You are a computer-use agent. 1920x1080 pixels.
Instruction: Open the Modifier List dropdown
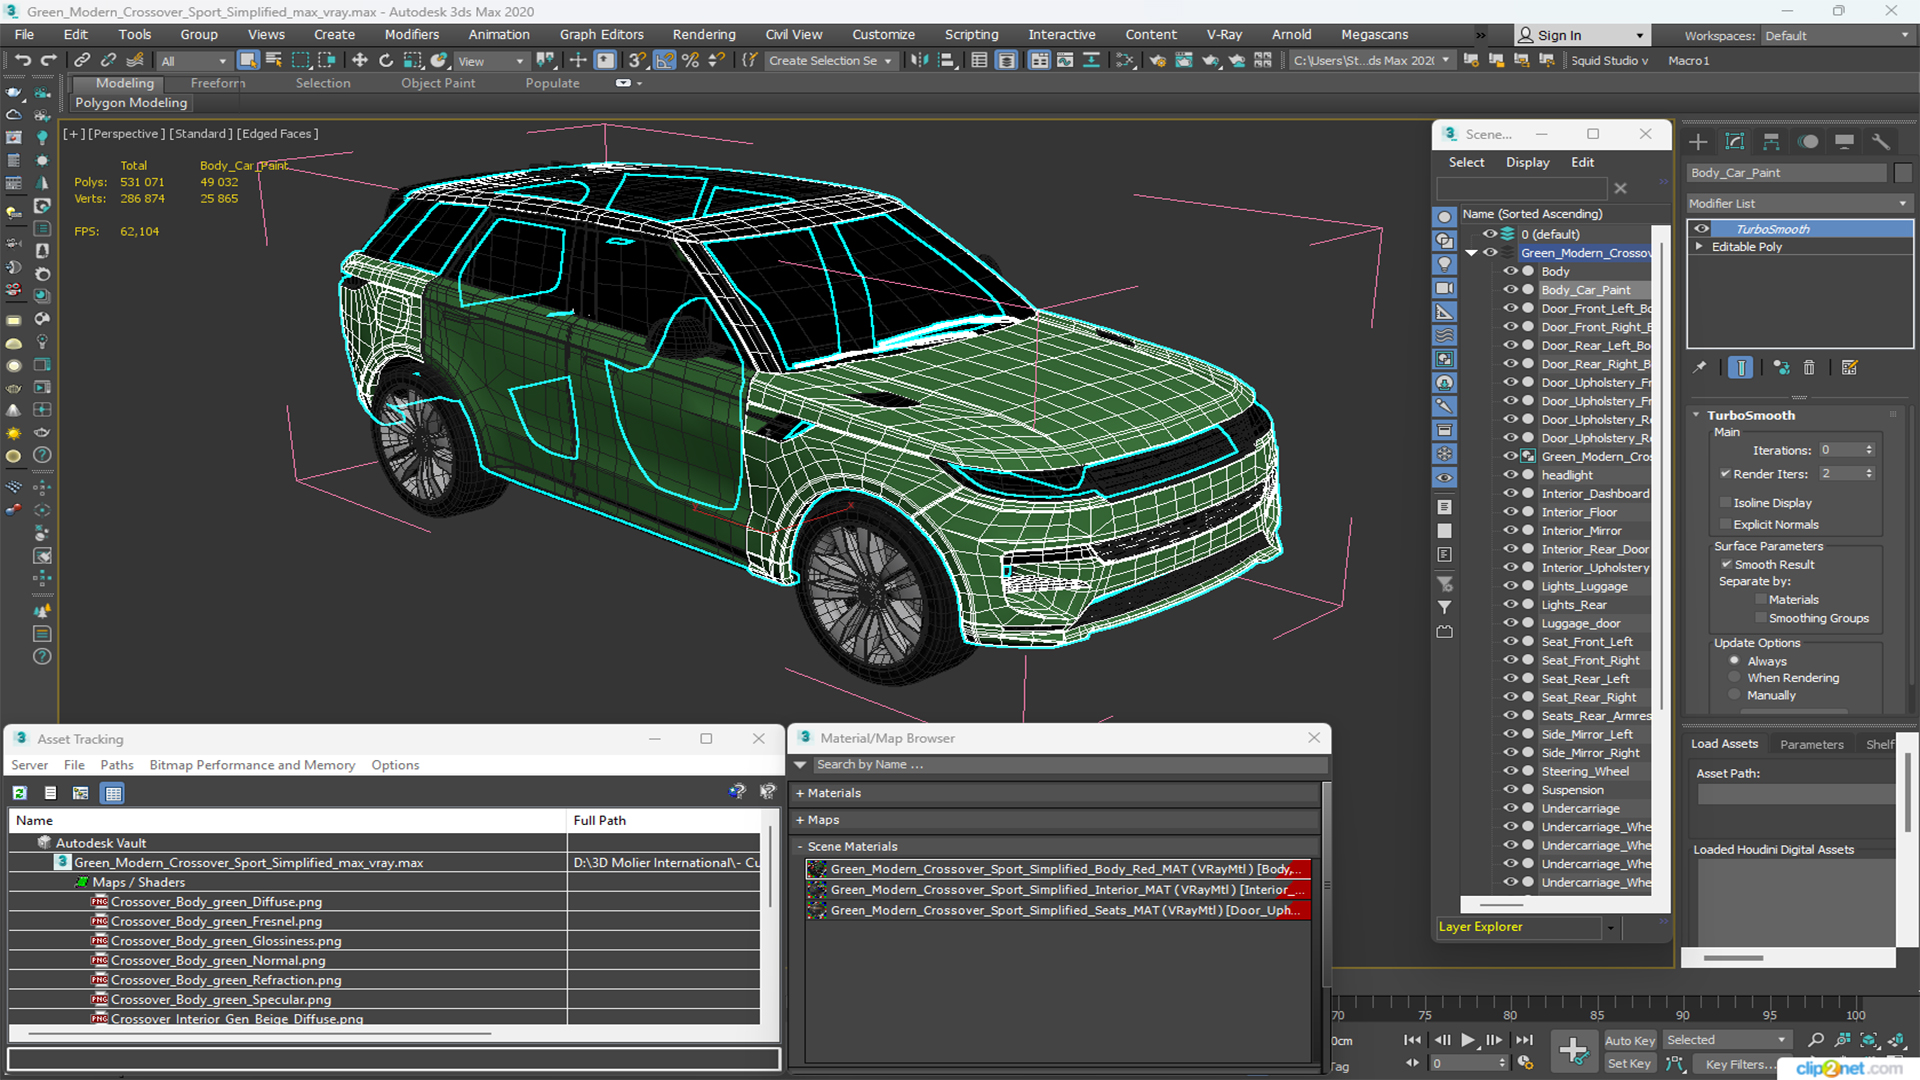click(1798, 203)
